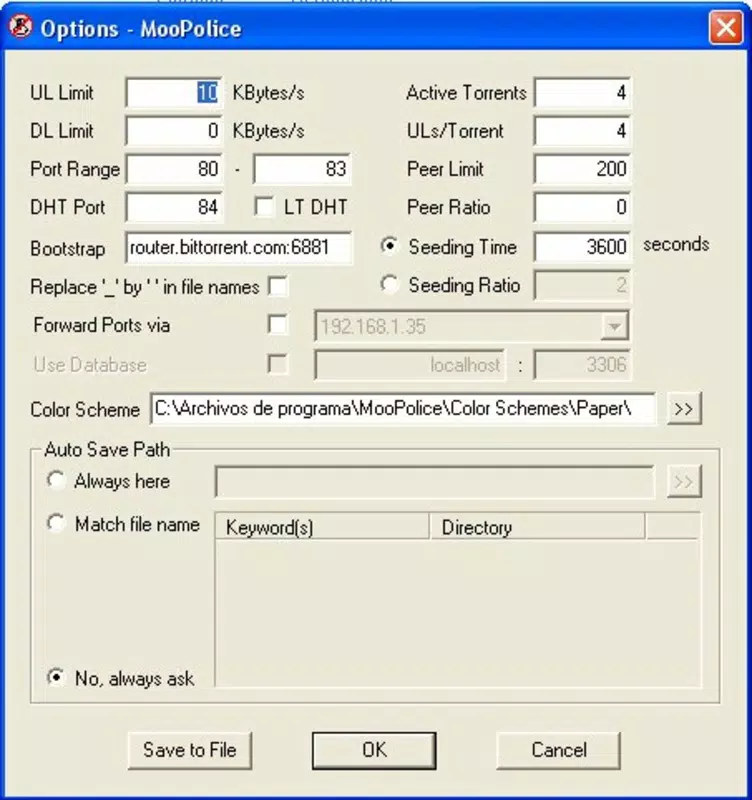Click the Active Torrents field
The height and width of the screenshot is (800, 752).
point(582,93)
